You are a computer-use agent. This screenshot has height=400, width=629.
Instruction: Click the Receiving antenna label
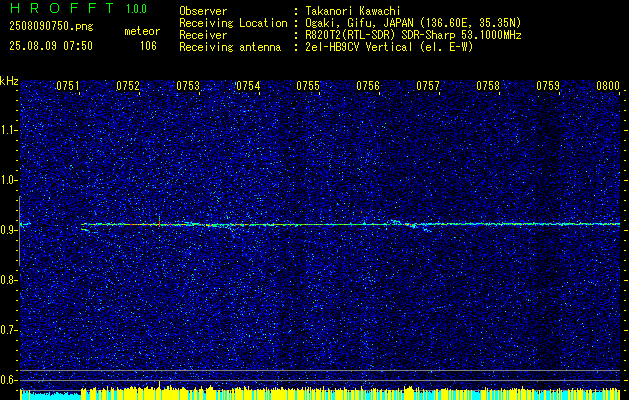(230, 47)
